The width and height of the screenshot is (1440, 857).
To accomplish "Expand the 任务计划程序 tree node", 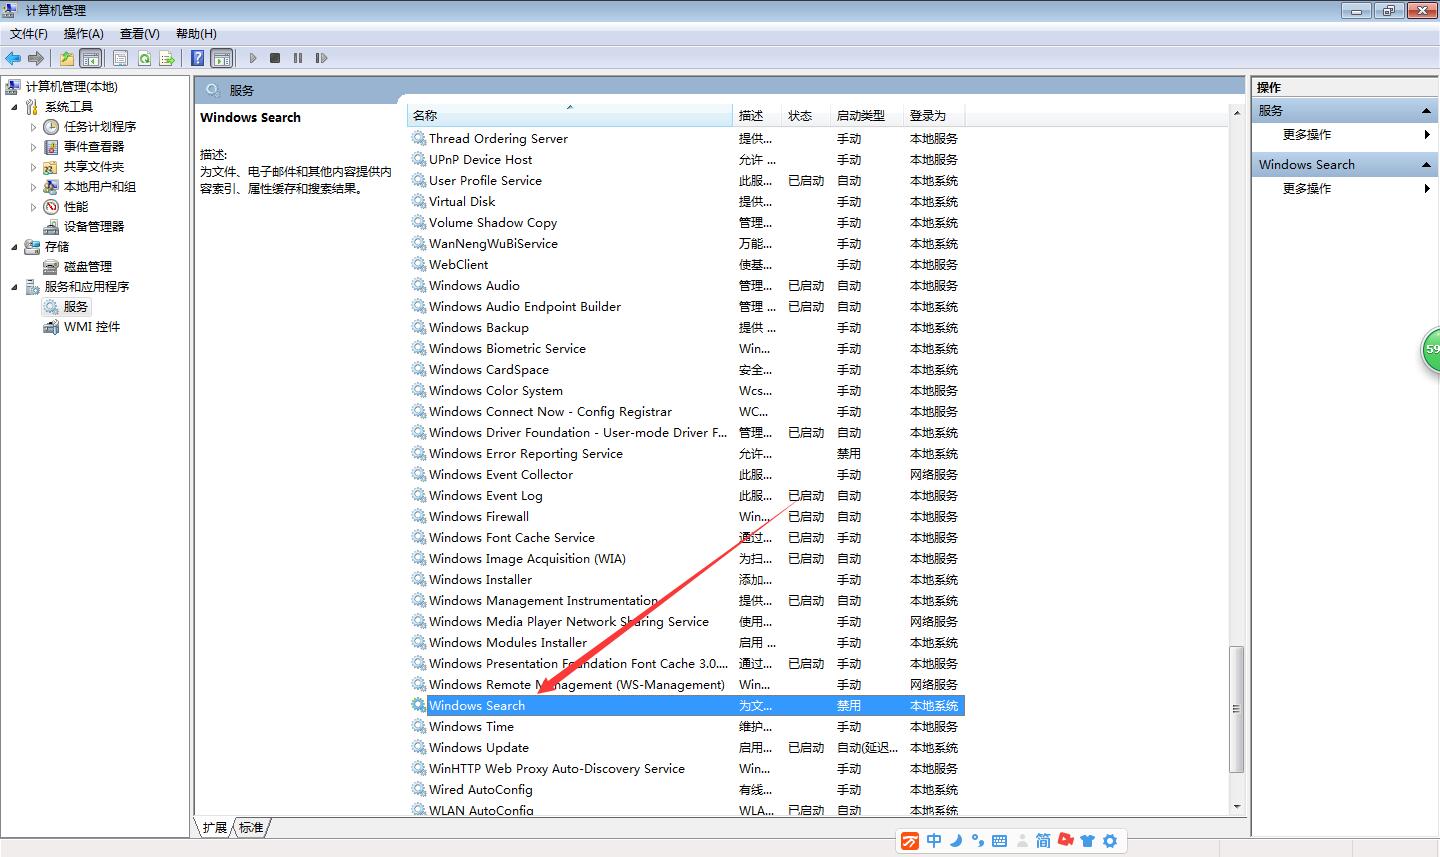I will click(x=33, y=127).
